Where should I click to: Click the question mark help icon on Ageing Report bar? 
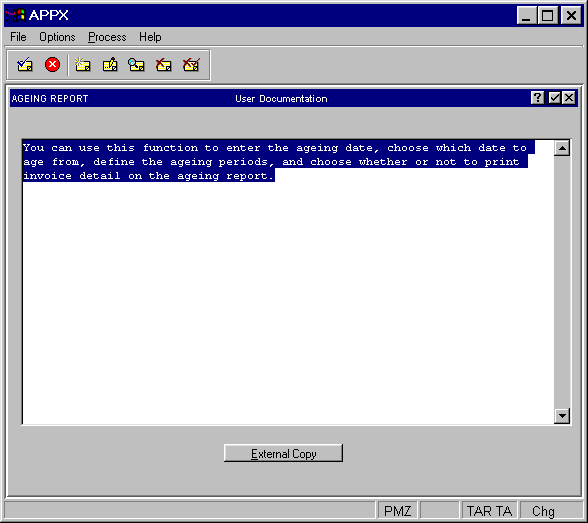(x=537, y=98)
